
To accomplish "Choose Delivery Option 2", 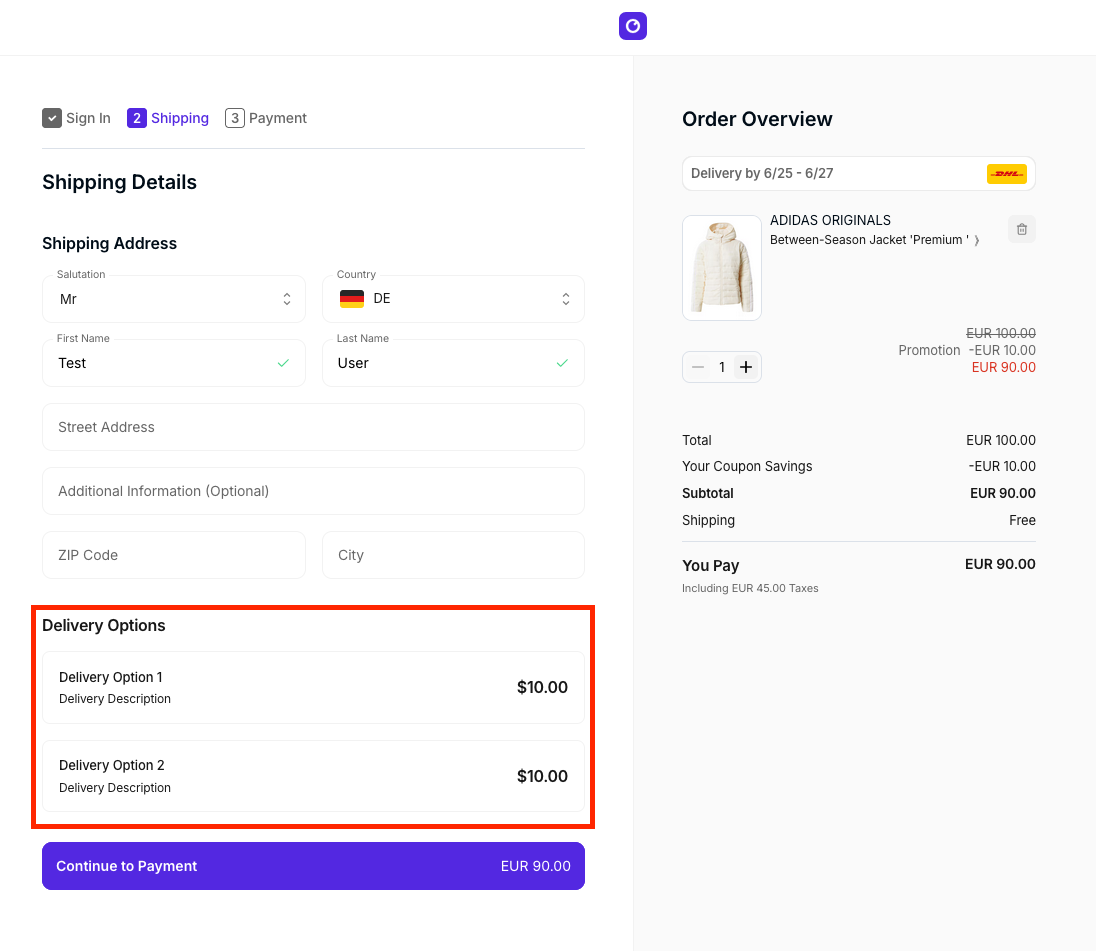I will [313, 776].
